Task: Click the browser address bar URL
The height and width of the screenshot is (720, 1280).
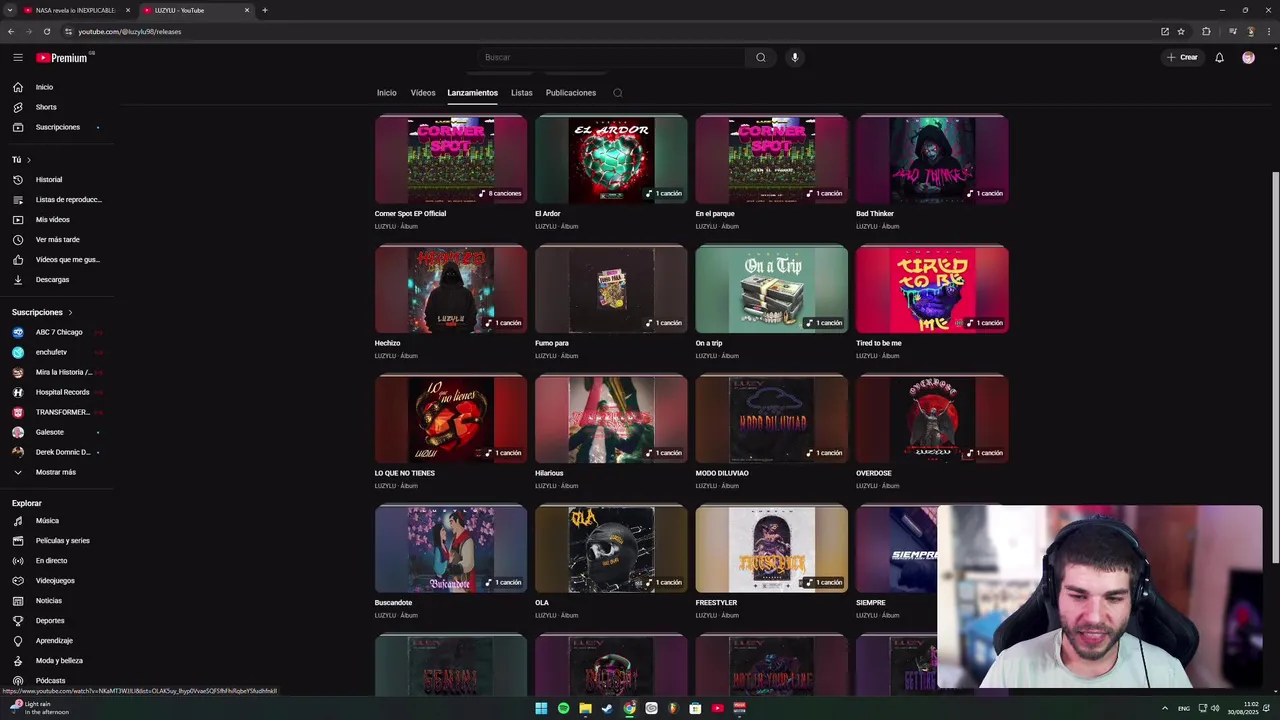Action: coord(130,31)
